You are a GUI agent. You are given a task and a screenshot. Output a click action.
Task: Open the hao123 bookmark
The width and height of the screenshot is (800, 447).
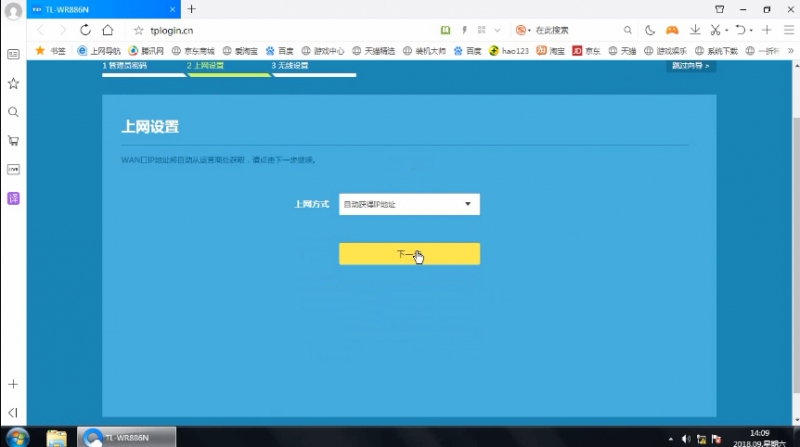pyautogui.click(x=509, y=51)
